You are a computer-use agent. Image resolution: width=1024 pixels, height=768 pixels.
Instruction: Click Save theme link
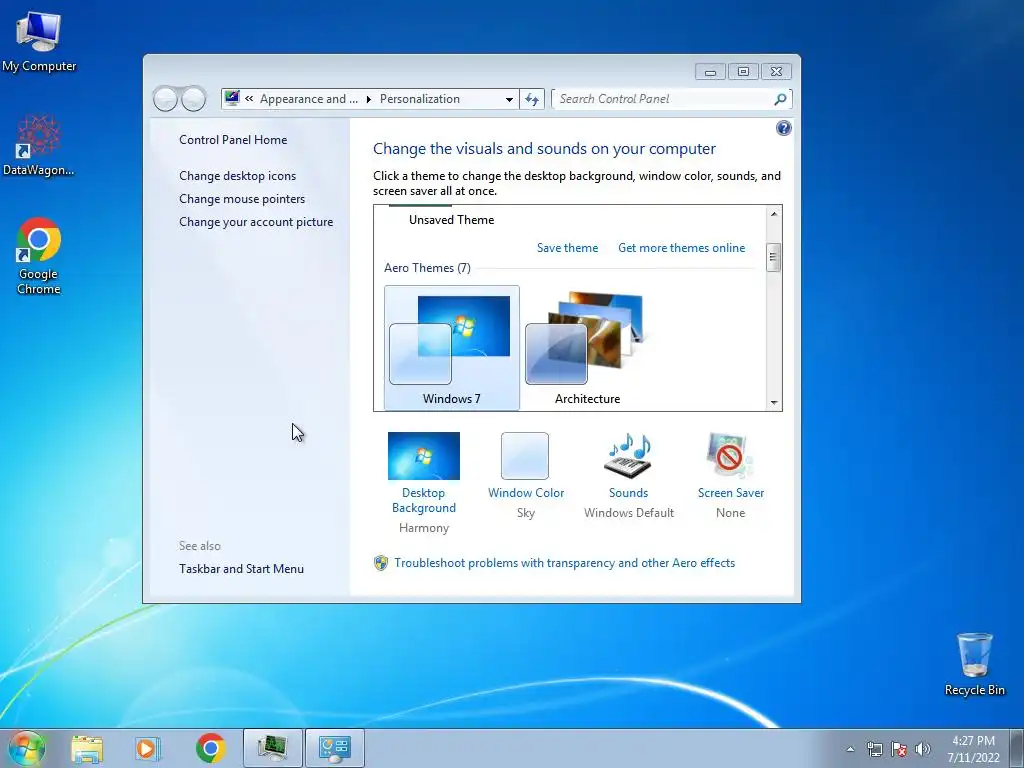568,248
